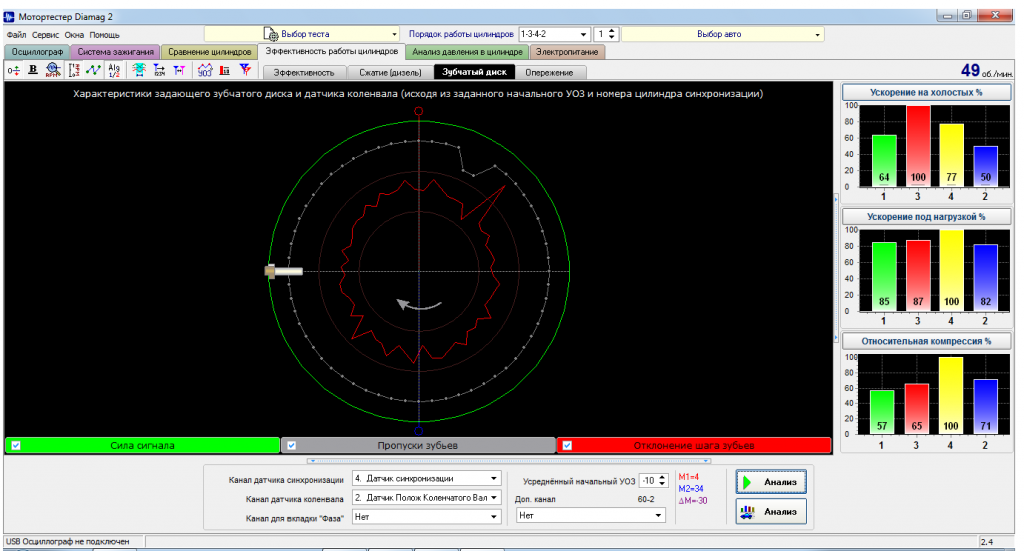Switch to the Cylinder comparison tab
The width and height of the screenshot is (1024, 551).
(210, 52)
